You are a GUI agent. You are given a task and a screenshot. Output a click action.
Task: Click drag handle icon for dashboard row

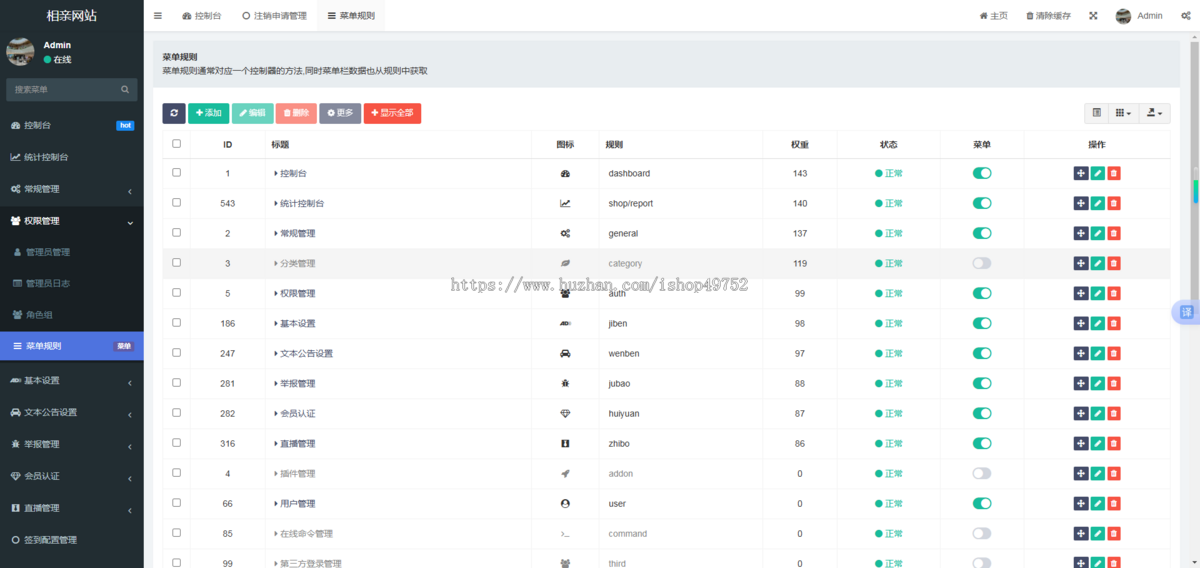(1080, 173)
